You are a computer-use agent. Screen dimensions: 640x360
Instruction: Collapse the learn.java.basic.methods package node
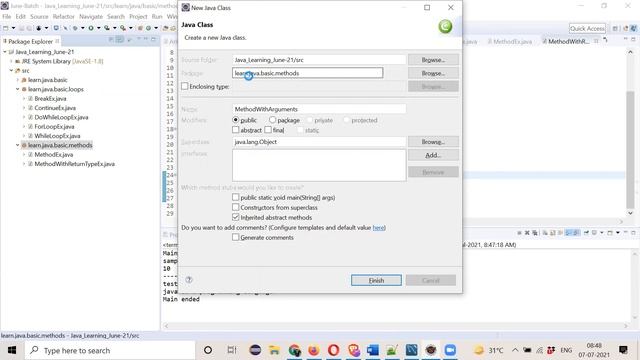[18, 145]
